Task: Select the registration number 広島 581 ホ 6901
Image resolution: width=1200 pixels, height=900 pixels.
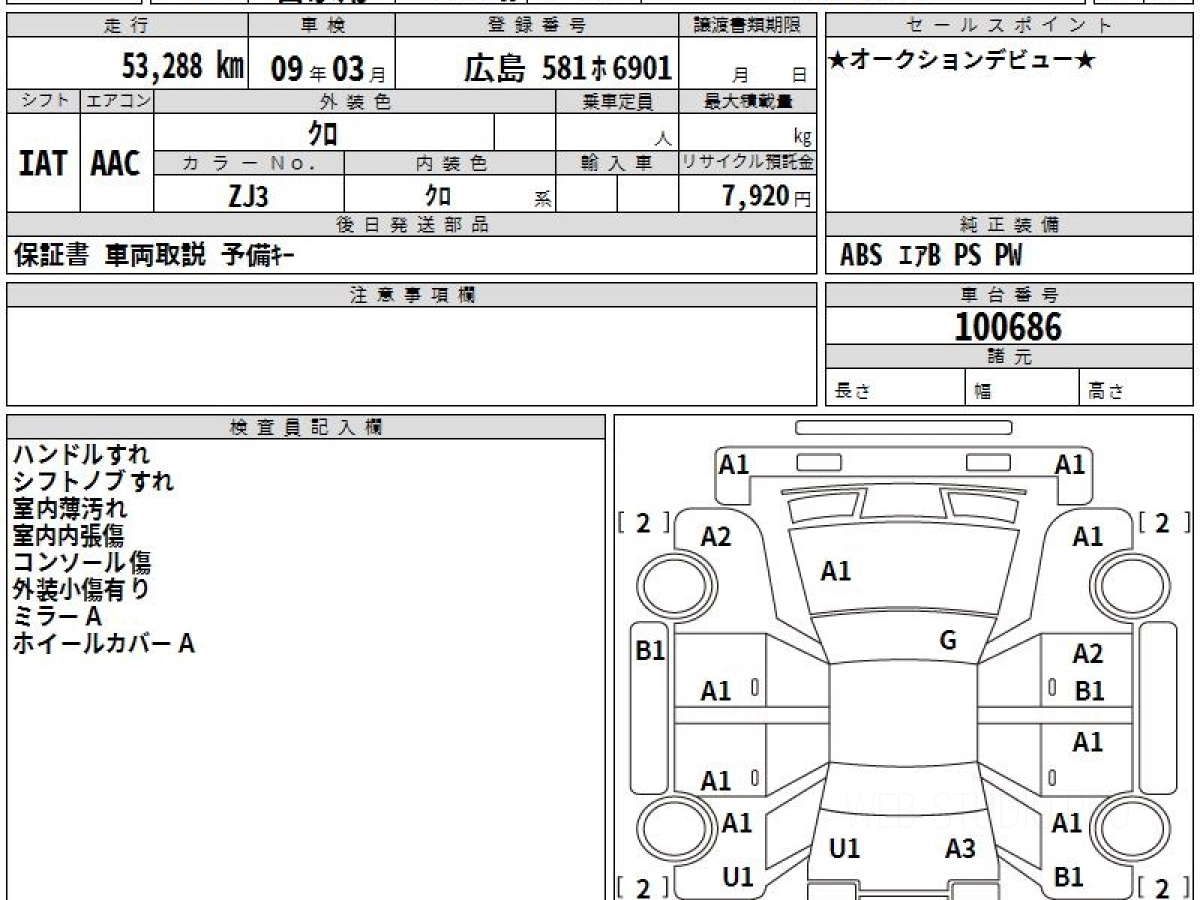Action: coord(567,68)
